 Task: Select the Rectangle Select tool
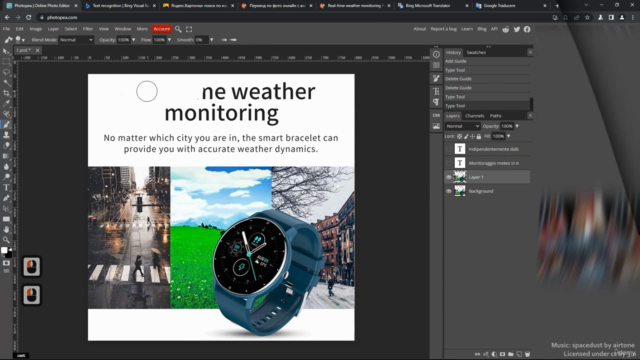[x=6, y=62]
